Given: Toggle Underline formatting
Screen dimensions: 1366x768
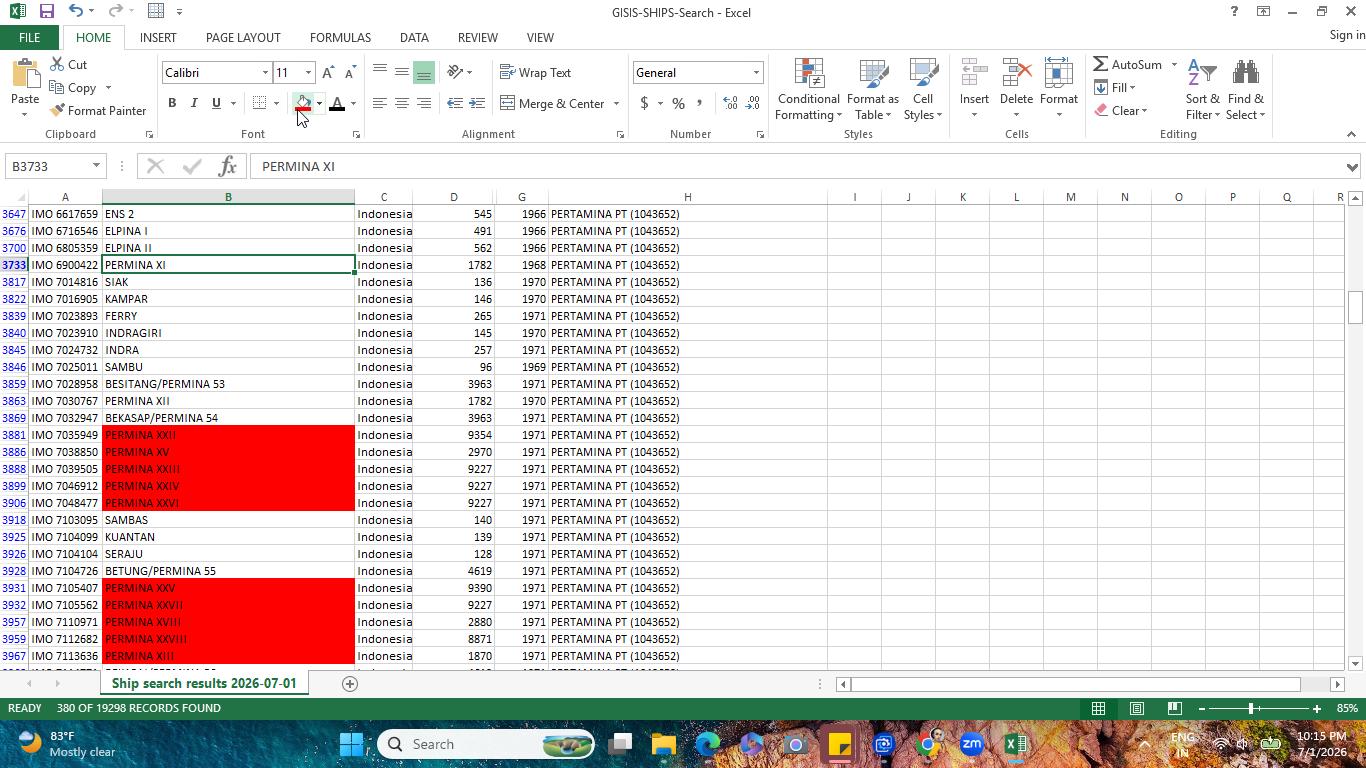Looking at the screenshot, I should click(x=216, y=103).
